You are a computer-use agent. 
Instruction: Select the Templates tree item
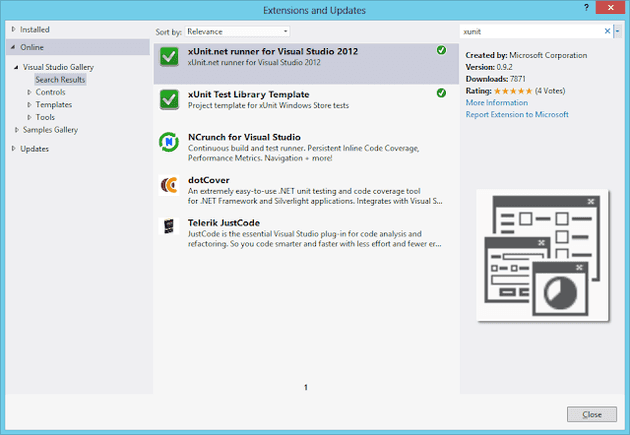(x=54, y=104)
